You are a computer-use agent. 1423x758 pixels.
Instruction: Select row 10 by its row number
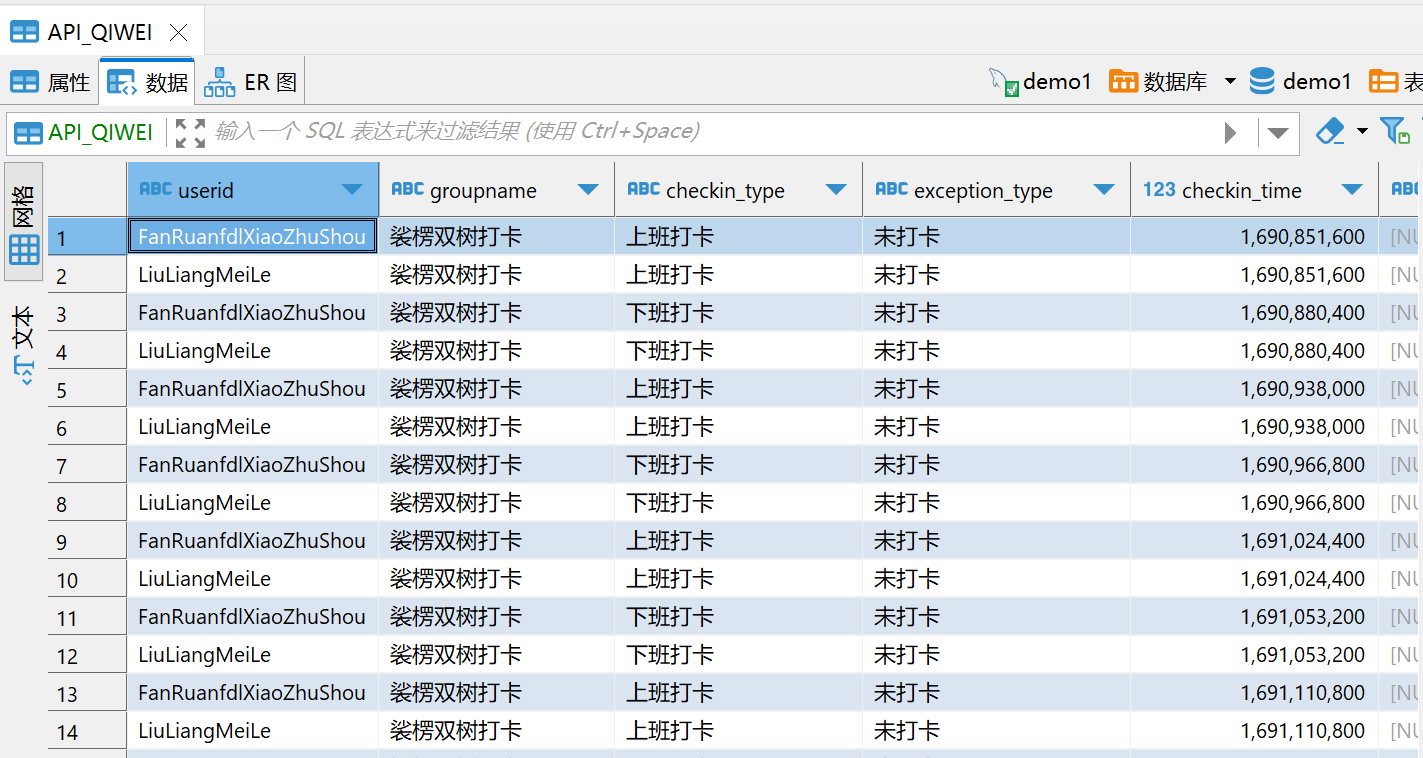[x=87, y=579]
